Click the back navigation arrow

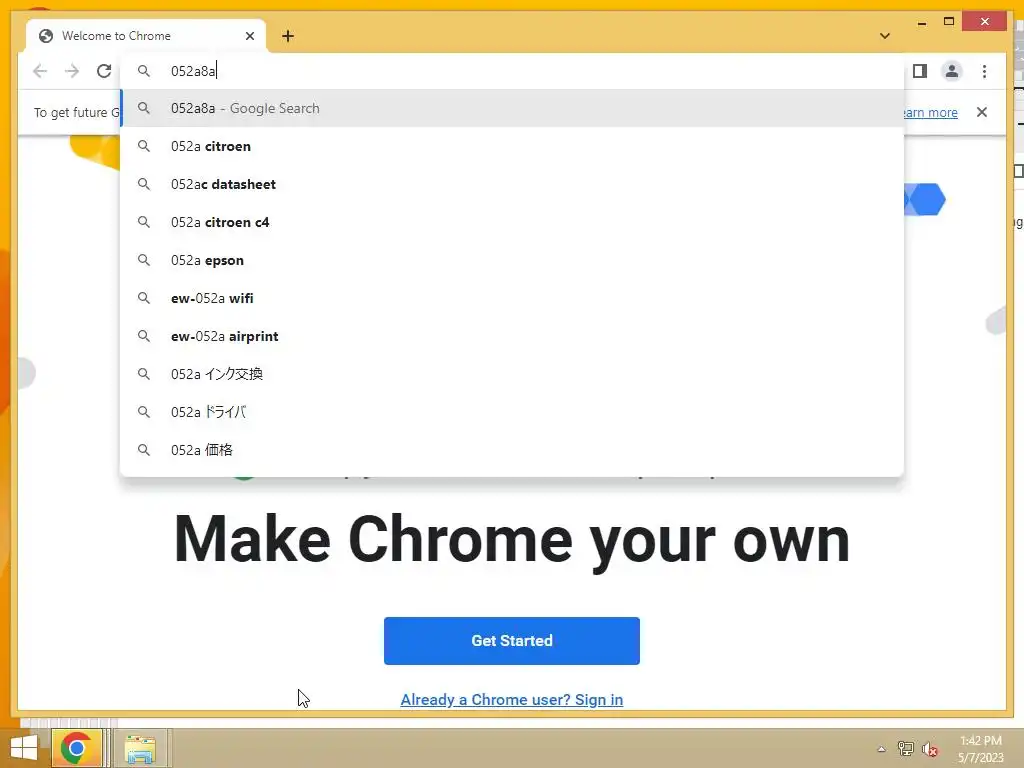point(40,71)
